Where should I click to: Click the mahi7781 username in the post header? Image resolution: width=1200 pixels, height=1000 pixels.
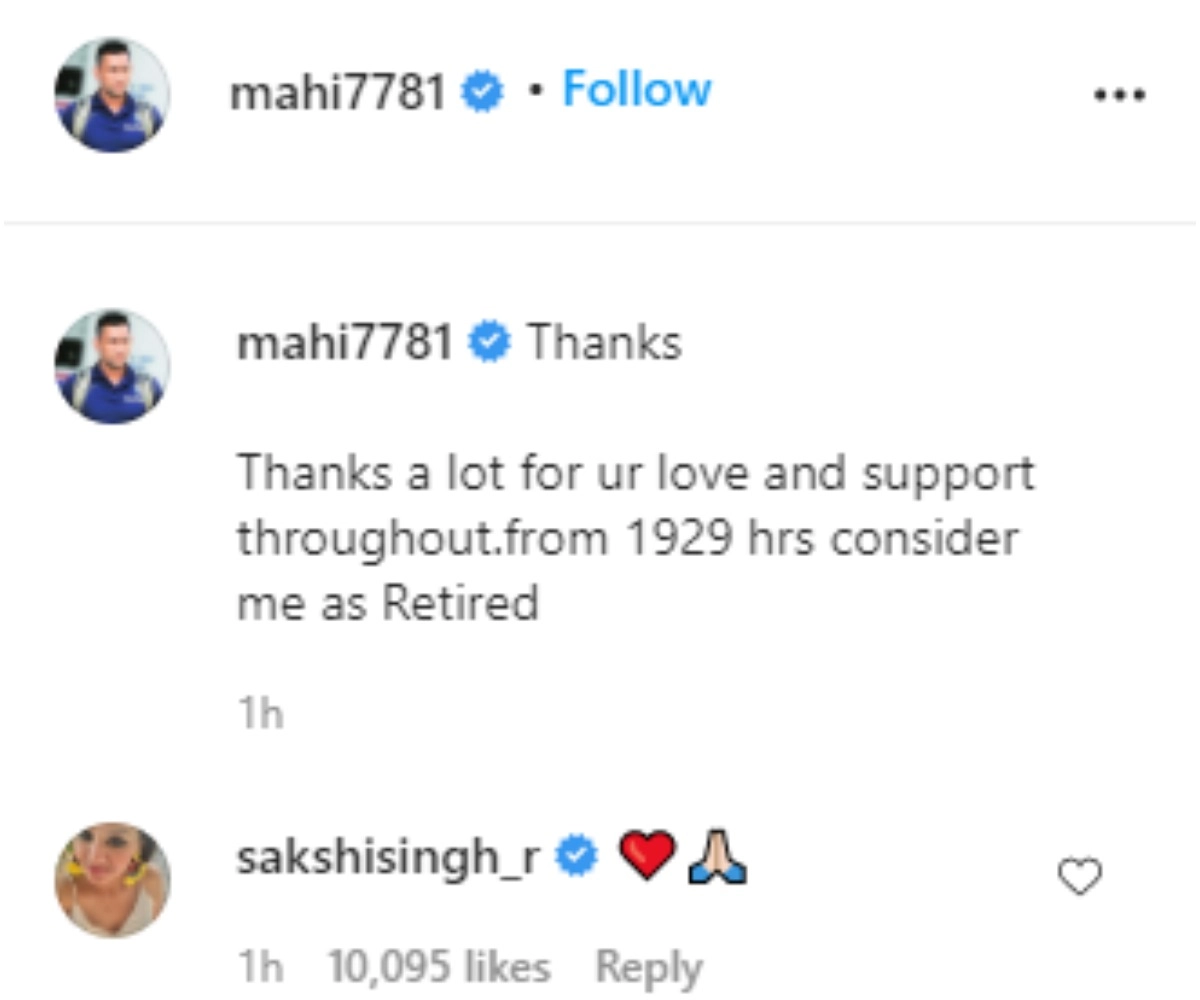pyautogui.click(x=337, y=93)
